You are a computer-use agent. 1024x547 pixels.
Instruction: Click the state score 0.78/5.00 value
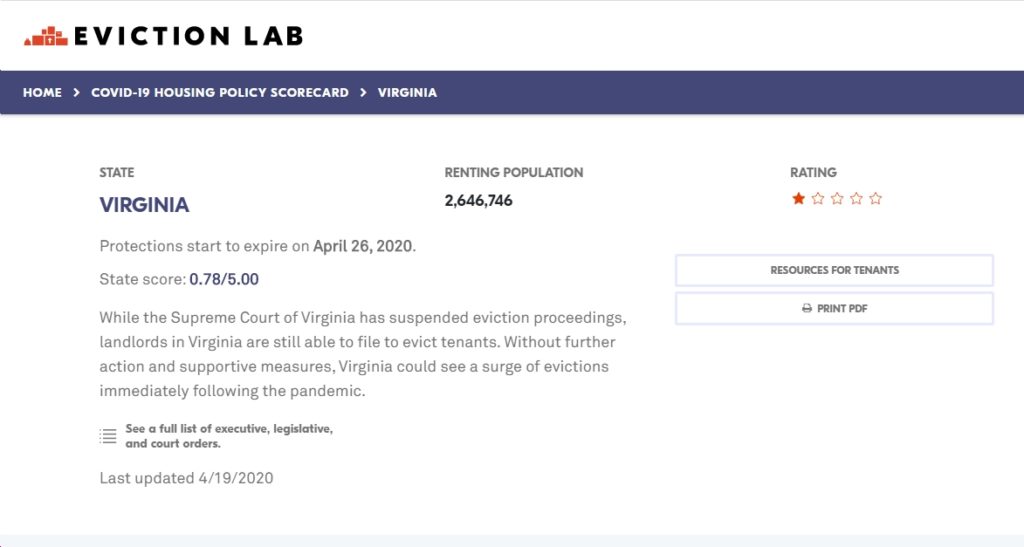click(224, 279)
